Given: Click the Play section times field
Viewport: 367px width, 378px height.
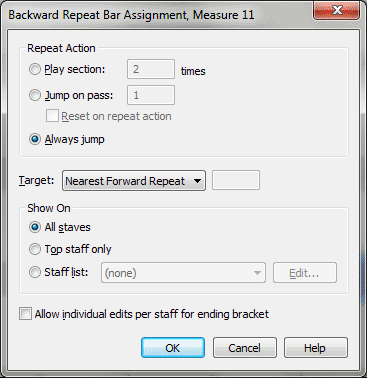Looking at the screenshot, I should 151,69.
